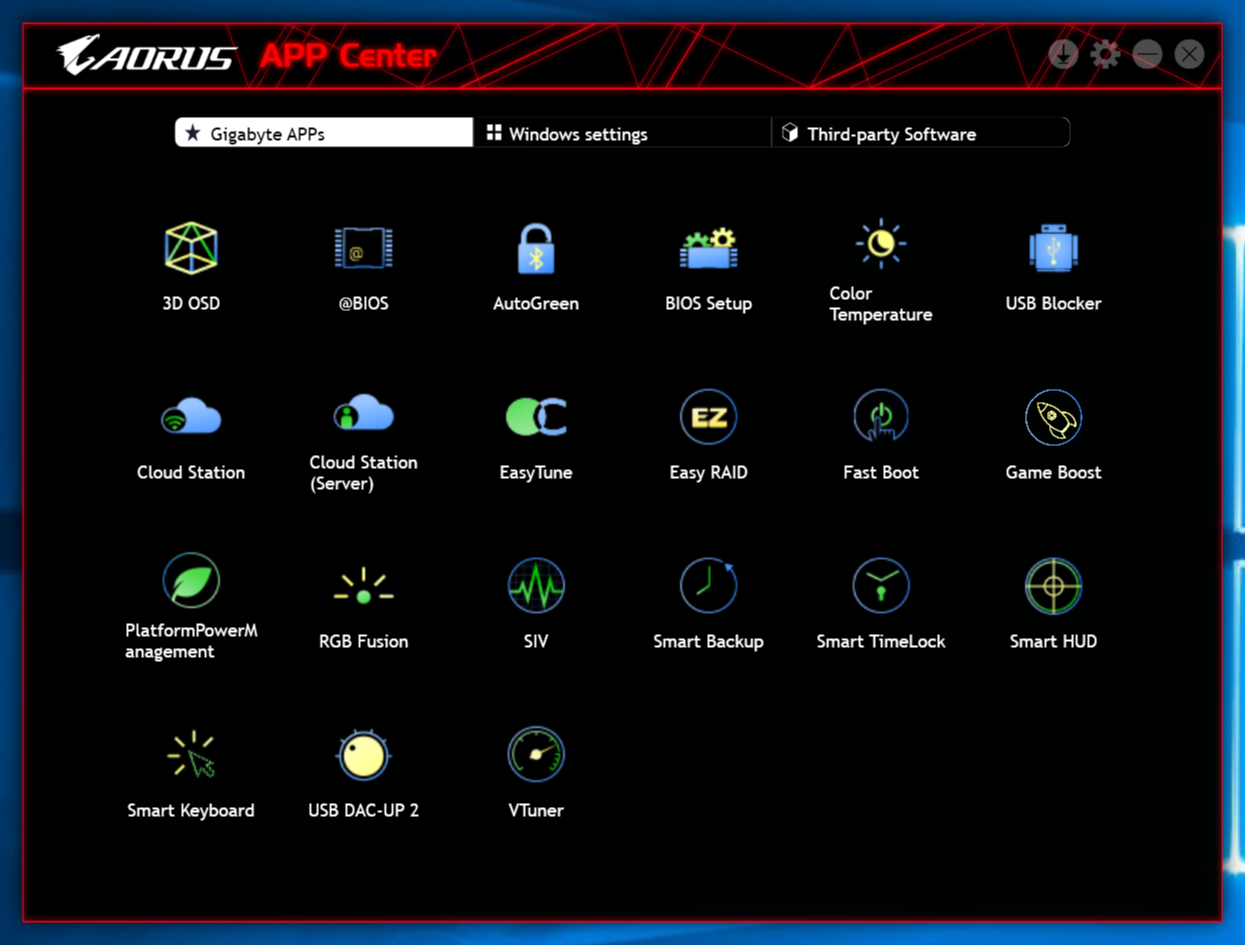Click the "SIV" label text
The width and height of the screenshot is (1245, 945).
click(536, 642)
